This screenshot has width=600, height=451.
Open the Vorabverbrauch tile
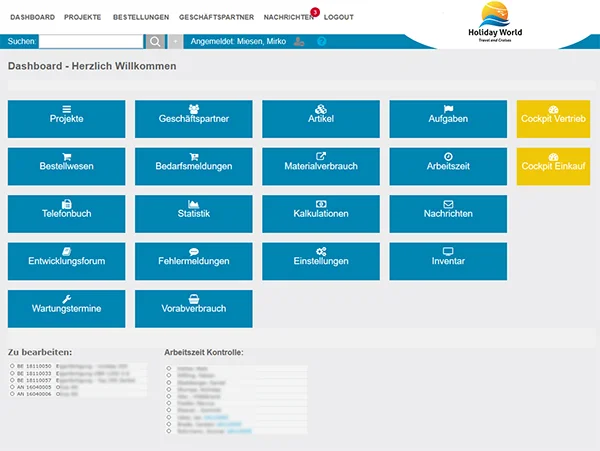pyautogui.click(x=194, y=309)
